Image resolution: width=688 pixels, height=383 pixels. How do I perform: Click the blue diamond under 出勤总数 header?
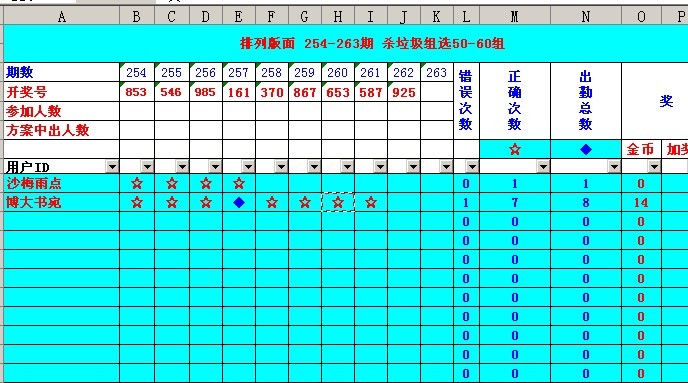coord(586,150)
